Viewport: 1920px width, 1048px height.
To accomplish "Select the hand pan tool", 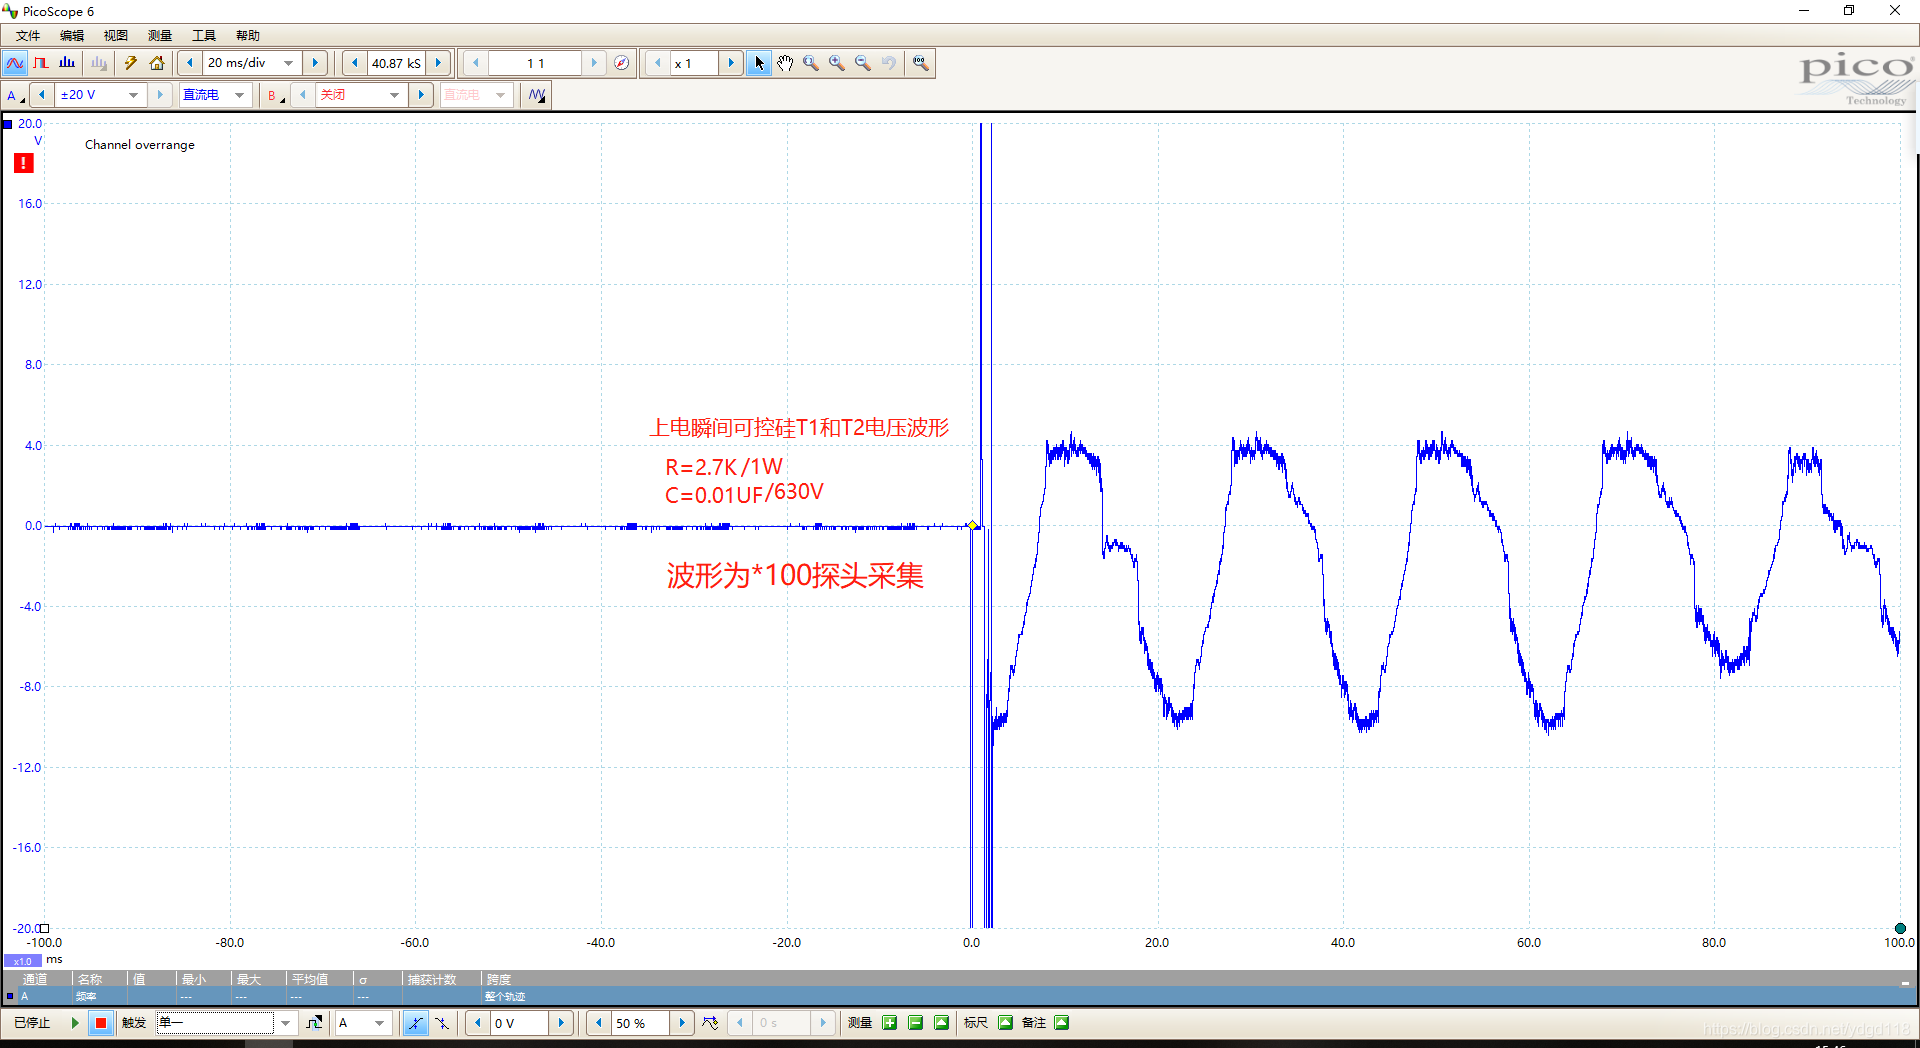I will 785,63.
